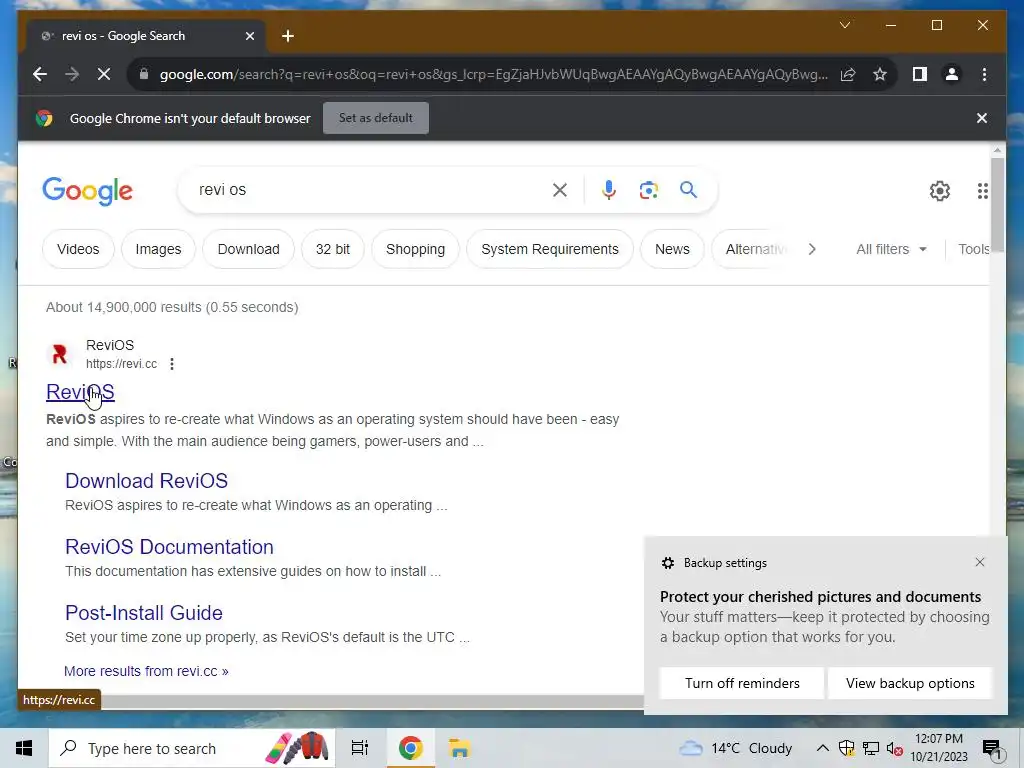1024x768 pixels.
Task: Open the three-dot menu beside revi.cc
Action: (172, 364)
